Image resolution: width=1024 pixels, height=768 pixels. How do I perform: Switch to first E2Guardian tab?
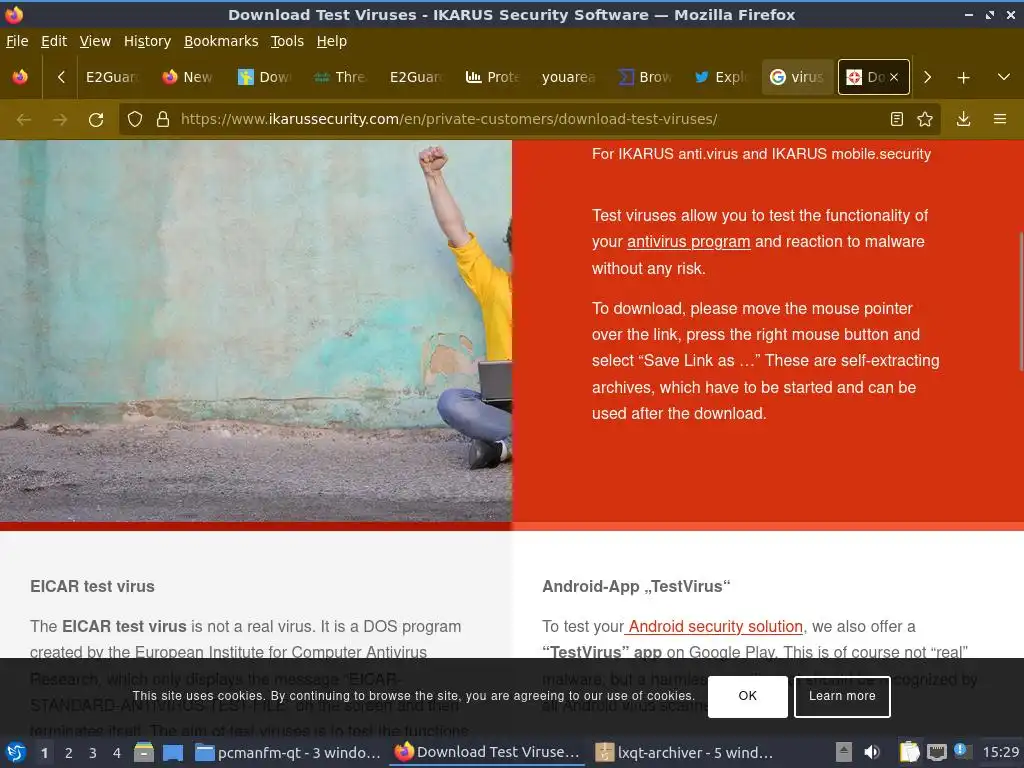pyautogui.click(x=114, y=77)
